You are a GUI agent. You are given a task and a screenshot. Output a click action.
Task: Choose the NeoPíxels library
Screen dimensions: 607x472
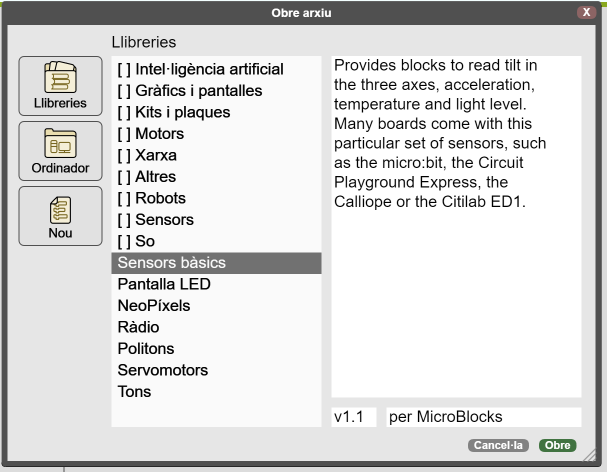point(153,306)
